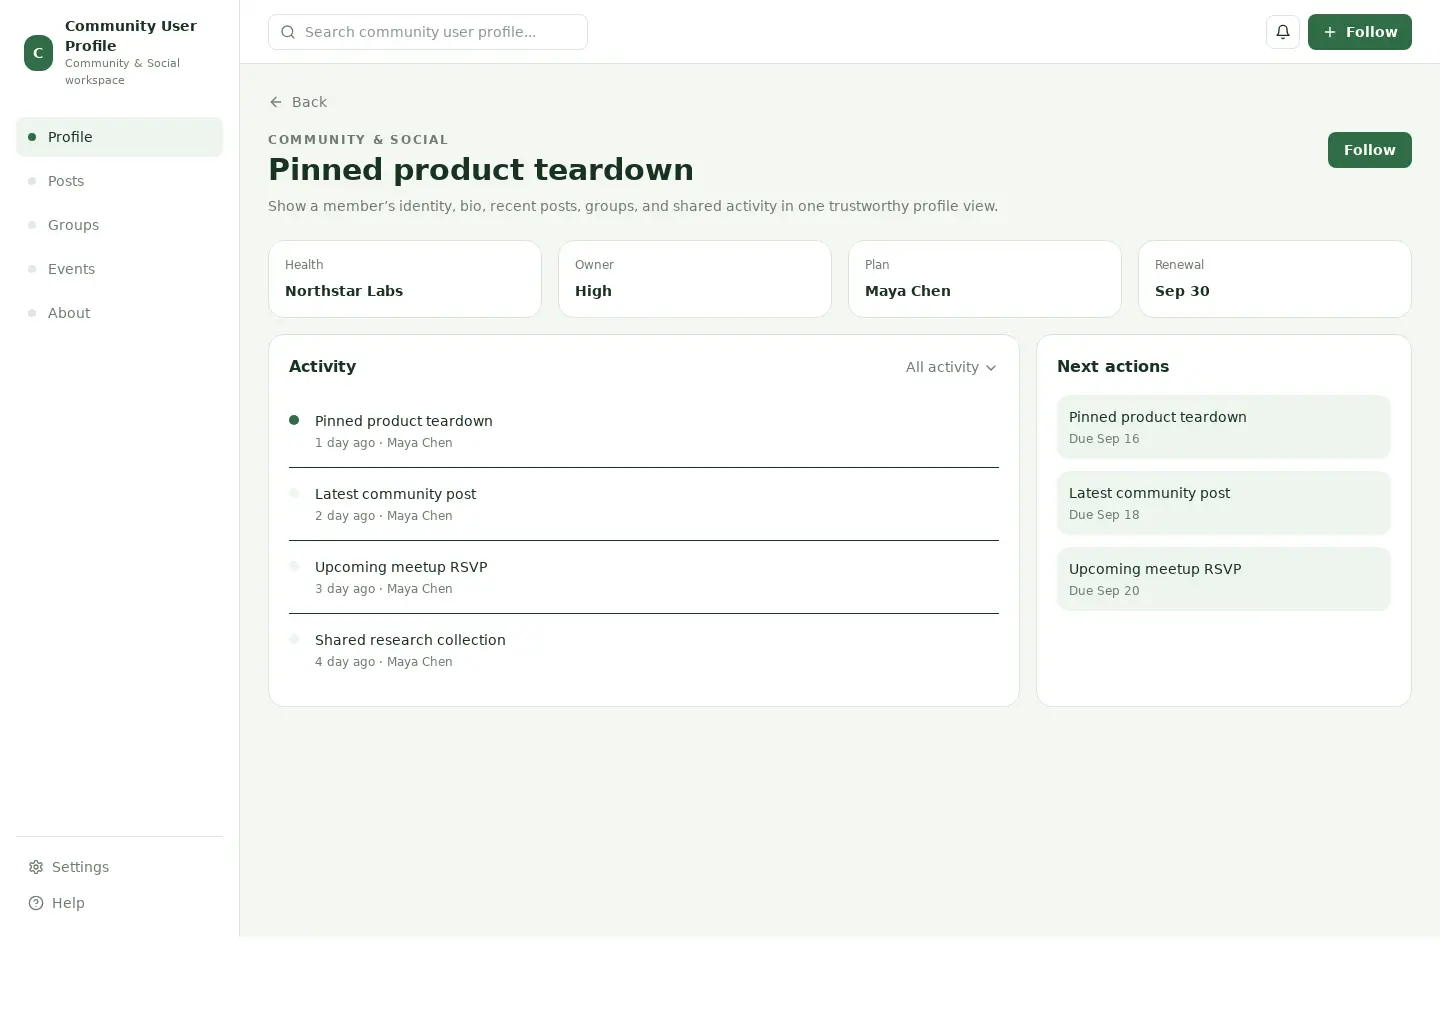
Task: Click the Activity panel heading
Action: coord(322,367)
